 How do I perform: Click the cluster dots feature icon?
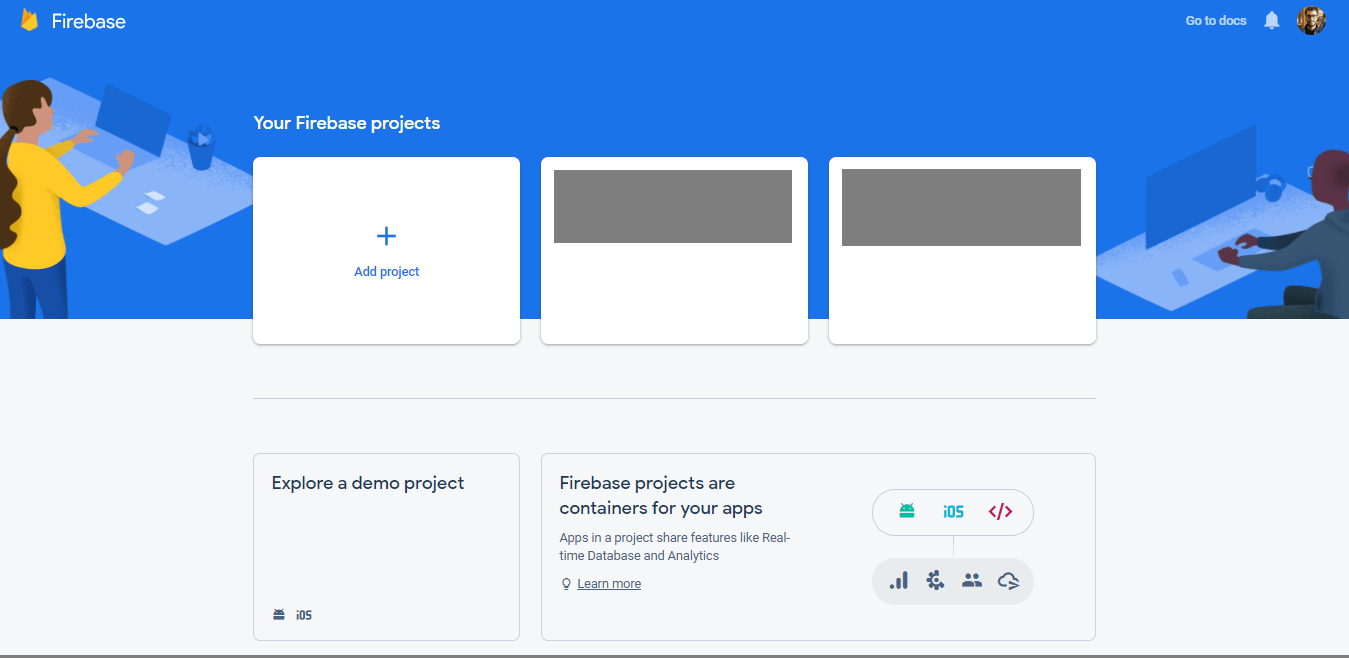935,580
